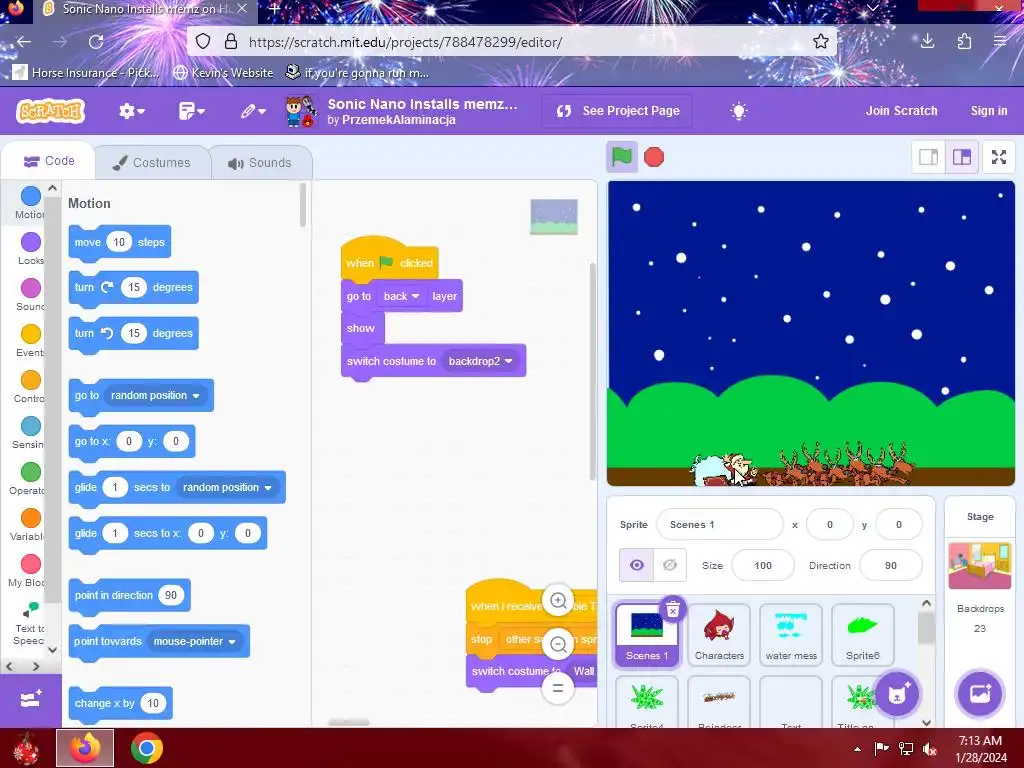Bookmark this page with star icon
The width and height of the screenshot is (1024, 768).
(820, 42)
